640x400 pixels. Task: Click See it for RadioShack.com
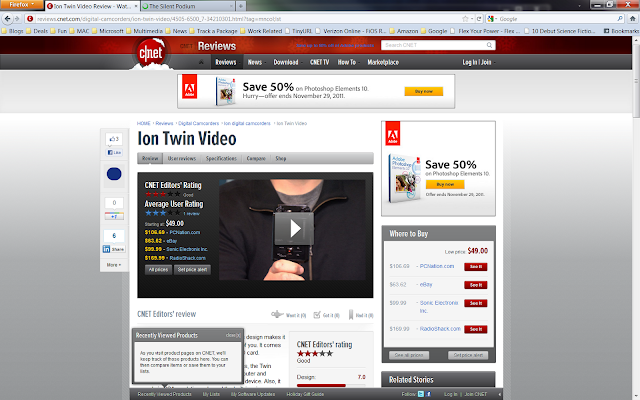tap(476, 329)
